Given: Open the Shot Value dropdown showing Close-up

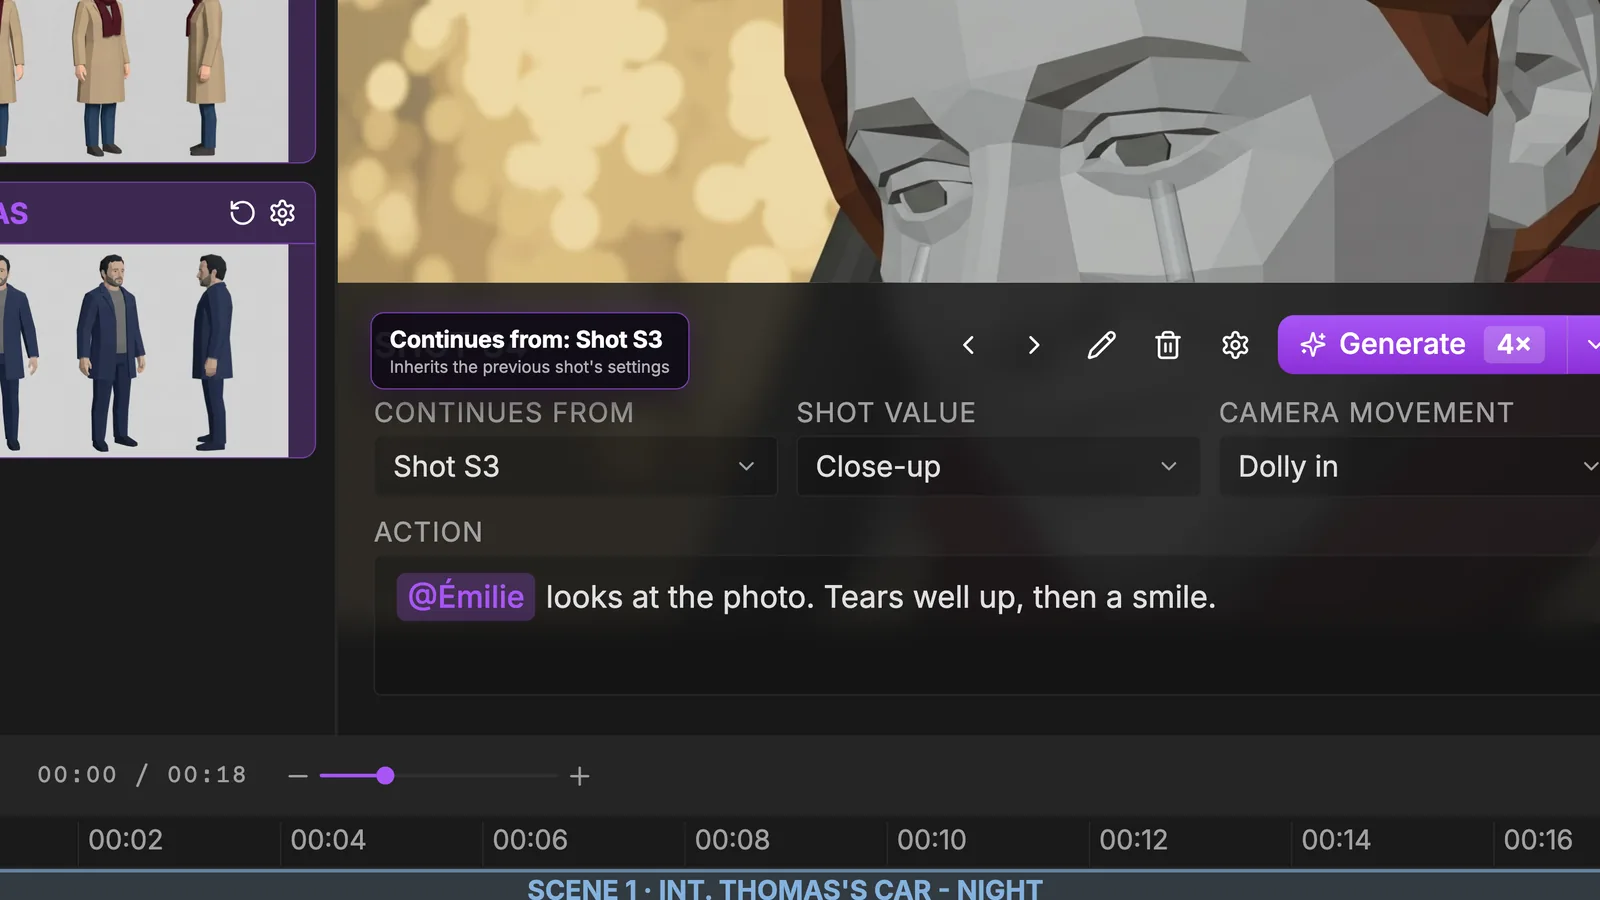Looking at the screenshot, I should (x=998, y=466).
